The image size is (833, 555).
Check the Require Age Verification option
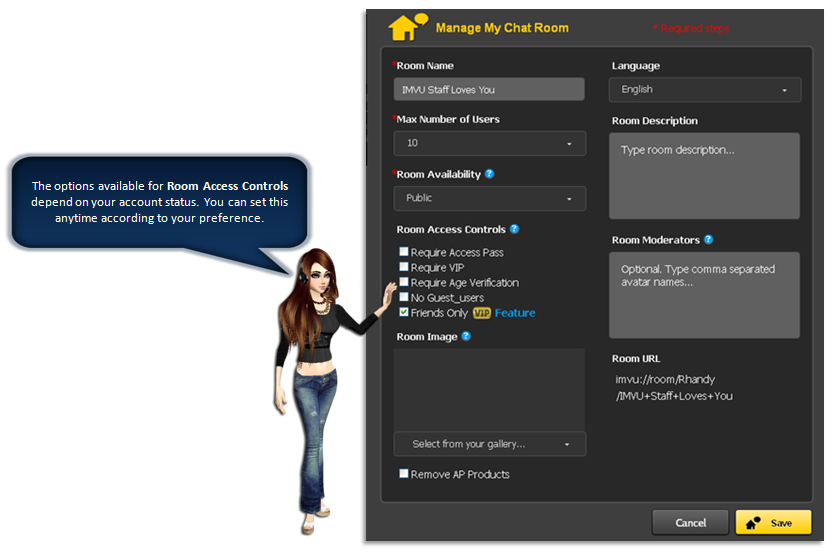click(404, 283)
